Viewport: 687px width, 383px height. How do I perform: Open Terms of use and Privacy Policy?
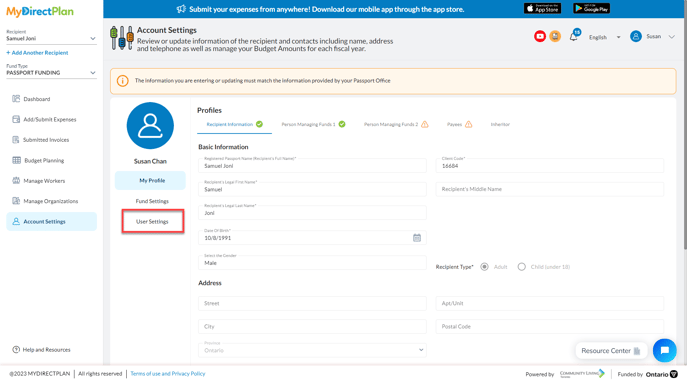[168, 374]
